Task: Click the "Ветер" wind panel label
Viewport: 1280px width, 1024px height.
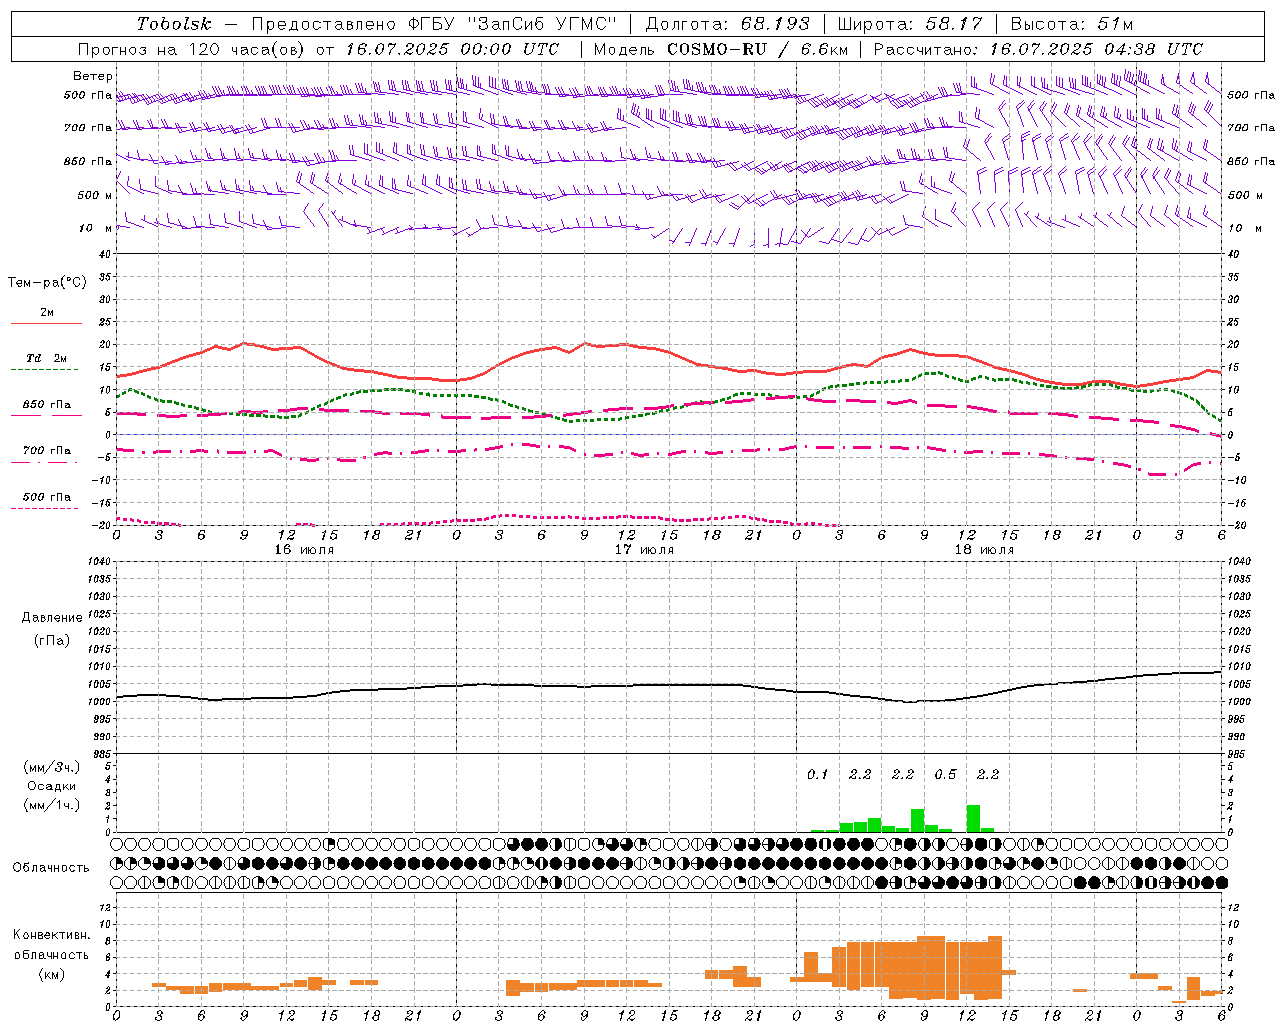Action: [x=93, y=76]
